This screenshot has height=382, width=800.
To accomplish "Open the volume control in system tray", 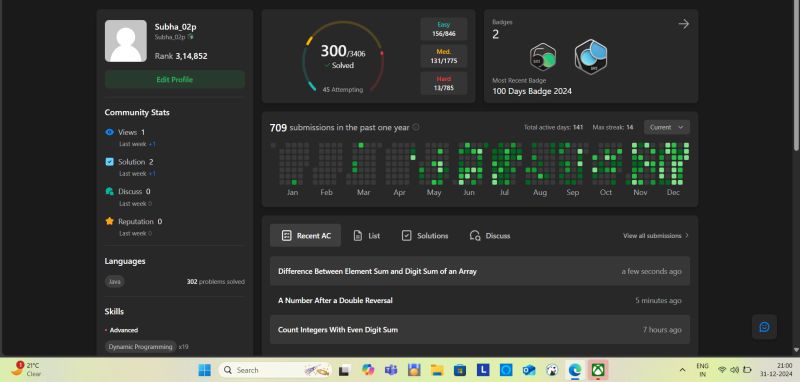I will pyautogui.click(x=735, y=370).
